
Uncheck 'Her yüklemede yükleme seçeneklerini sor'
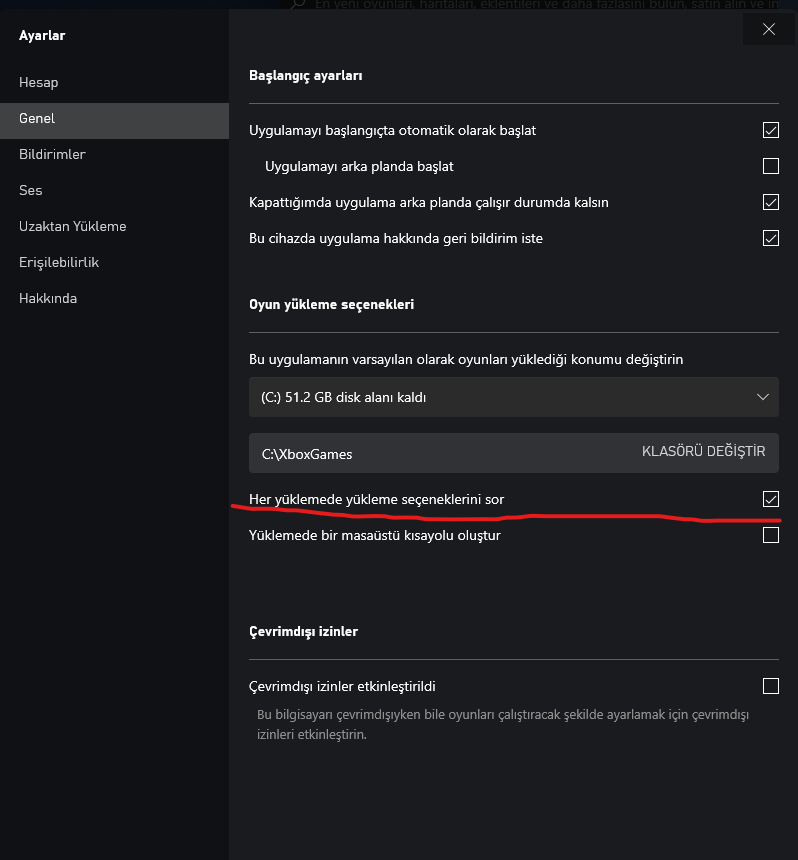[x=770, y=499]
